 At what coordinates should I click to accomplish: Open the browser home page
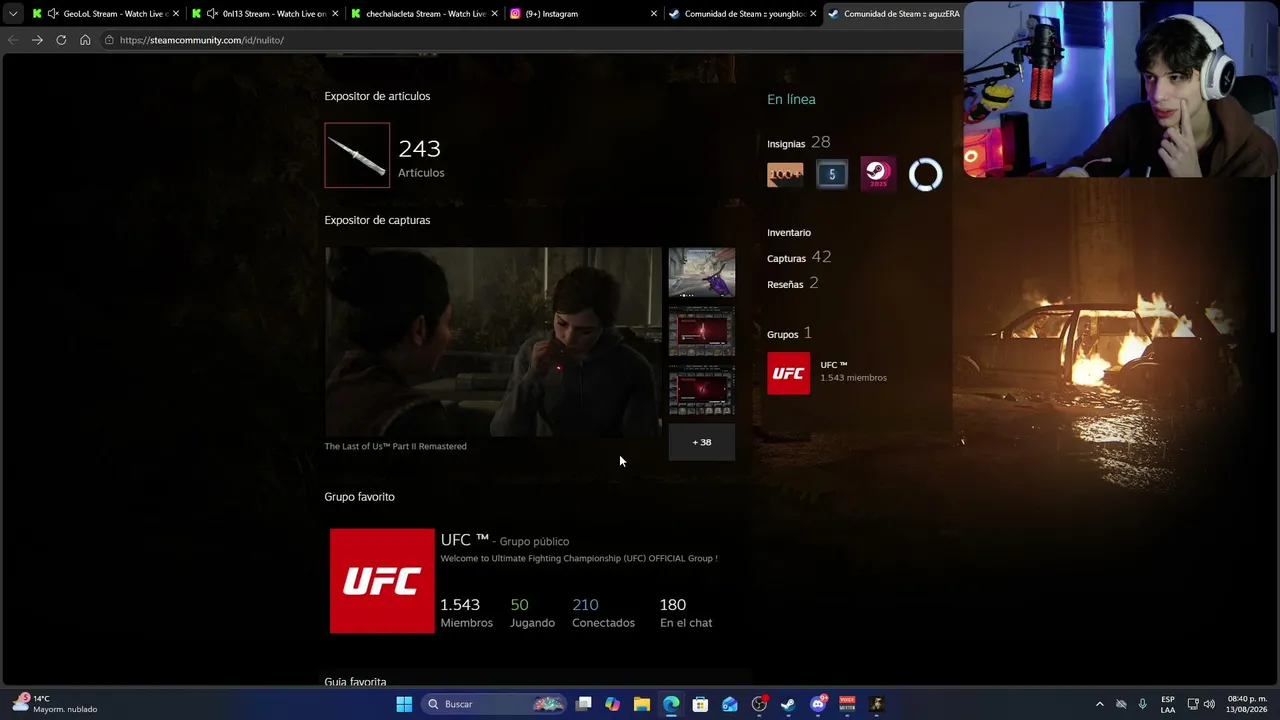[x=85, y=40]
